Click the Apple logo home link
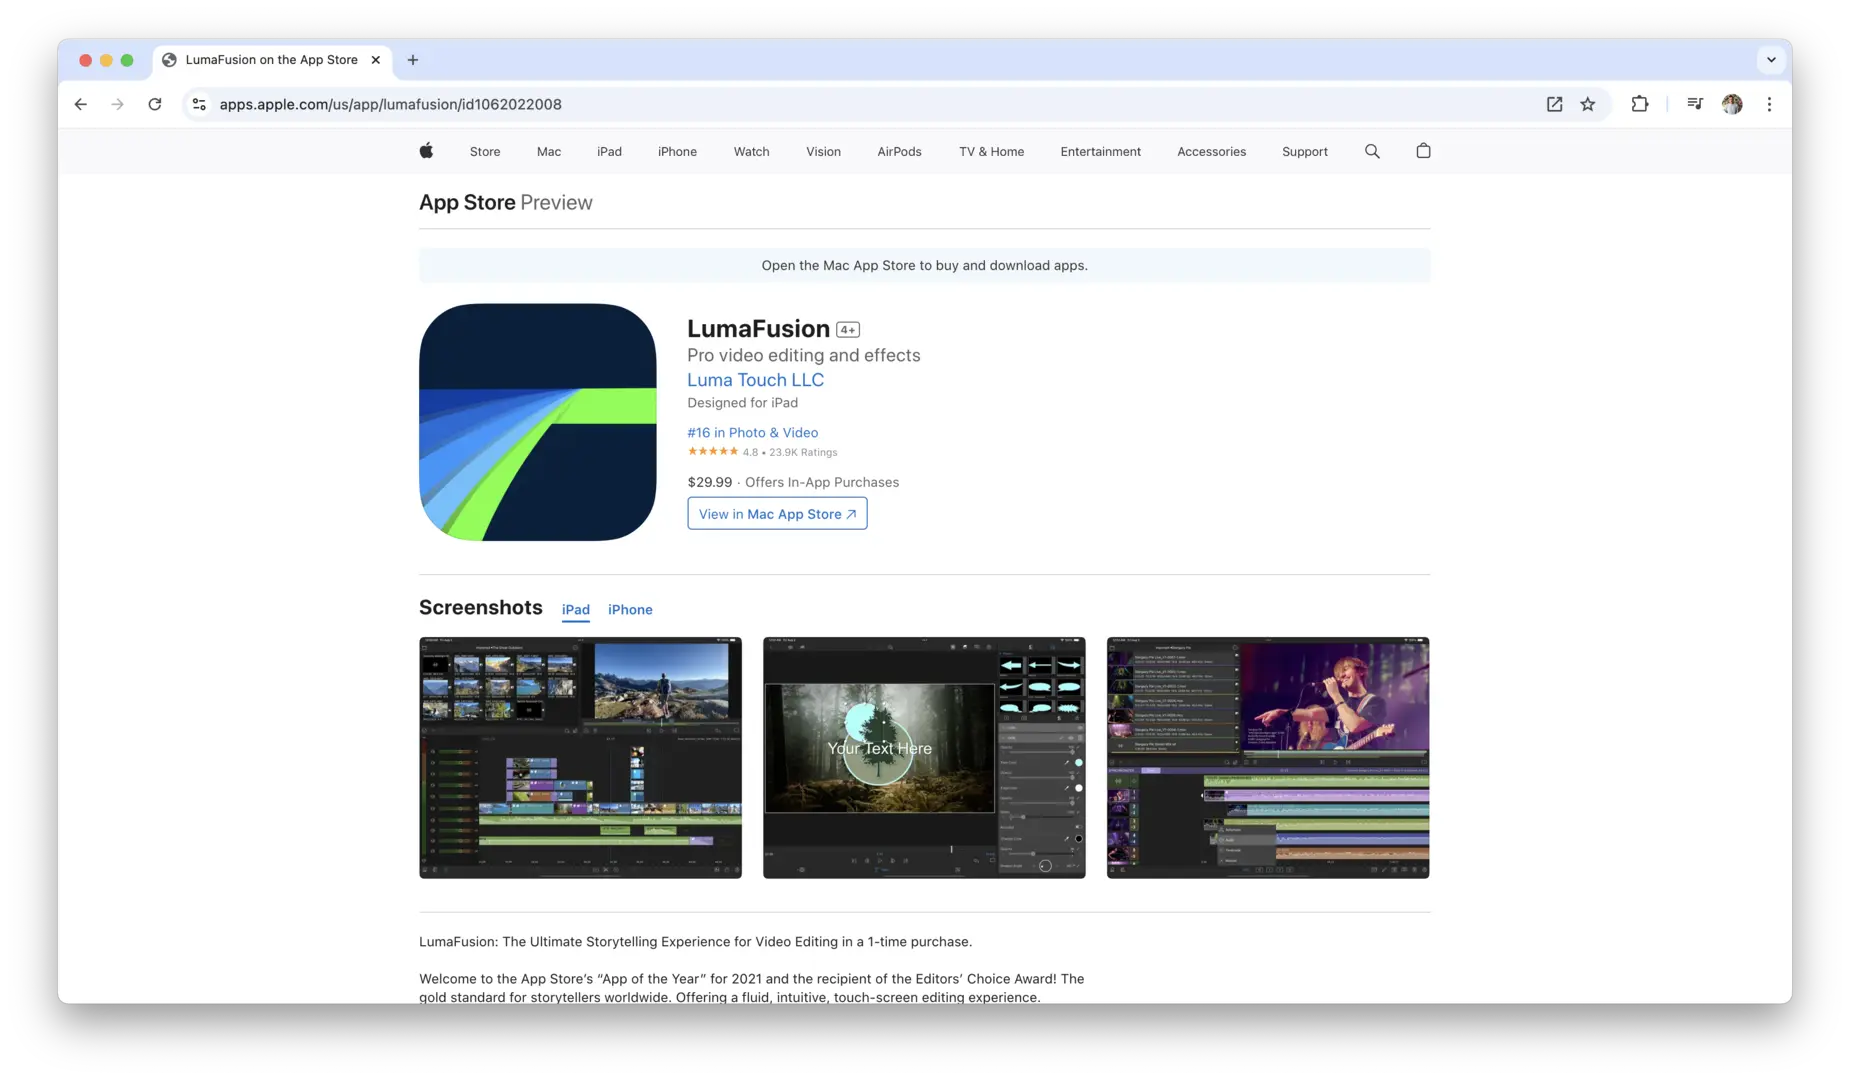 426,151
